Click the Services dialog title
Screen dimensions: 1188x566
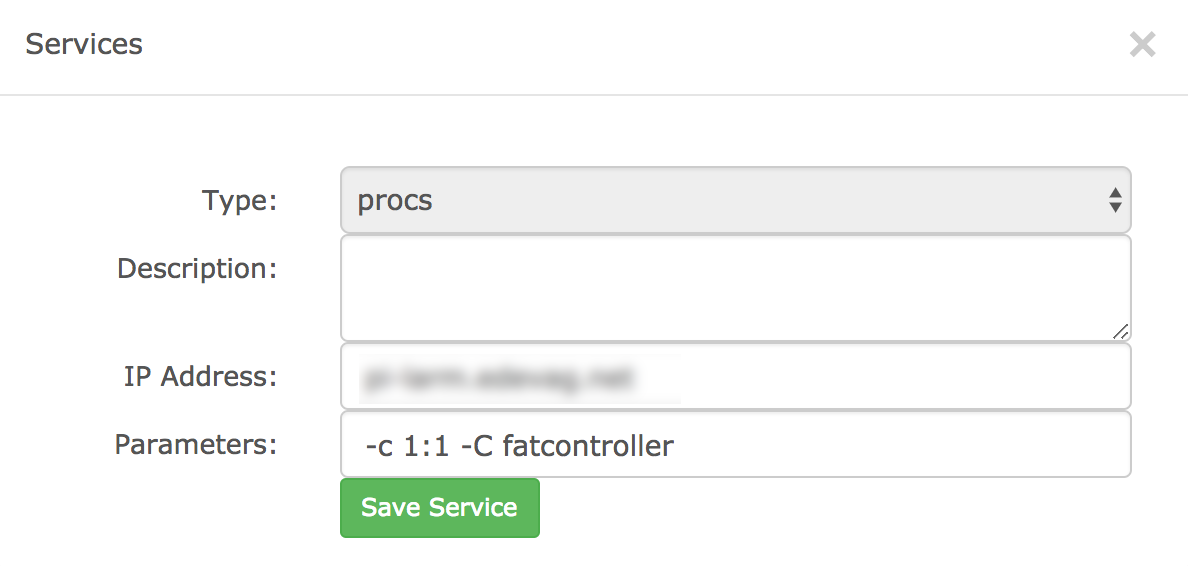pyautogui.click(x=84, y=44)
